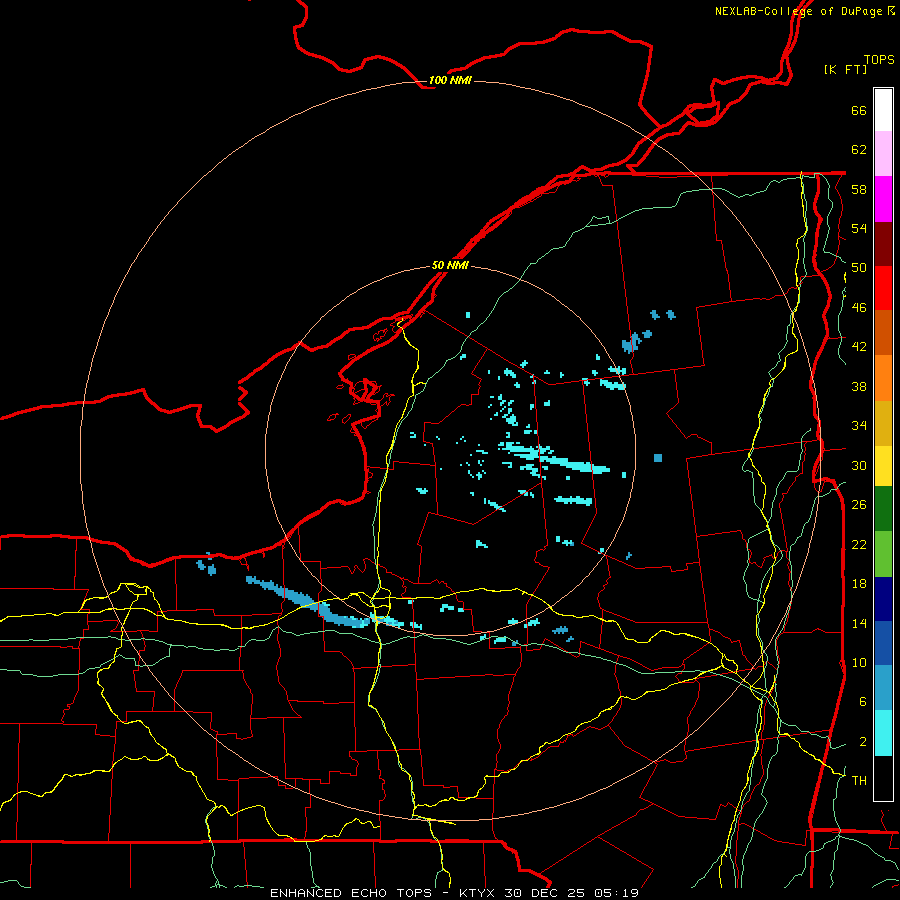900x900 pixels.
Task: Click the KTYX radar site identifier
Action: (478, 893)
